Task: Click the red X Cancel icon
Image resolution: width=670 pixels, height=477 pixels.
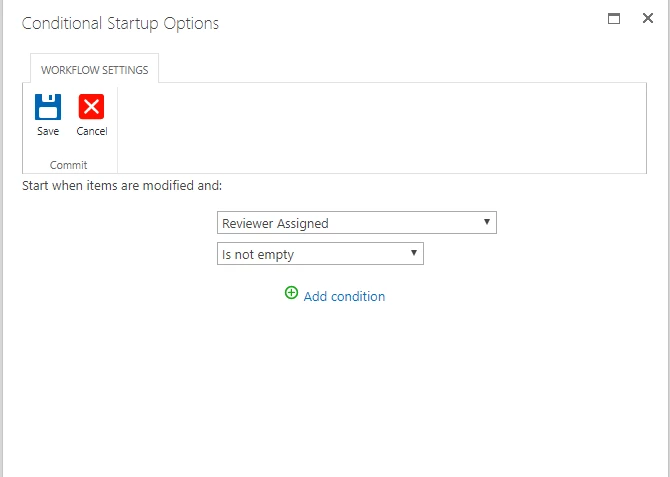Action: click(91, 106)
